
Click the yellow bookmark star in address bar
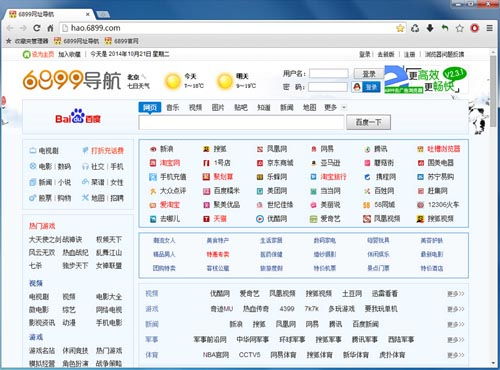pyautogui.click(x=400, y=28)
